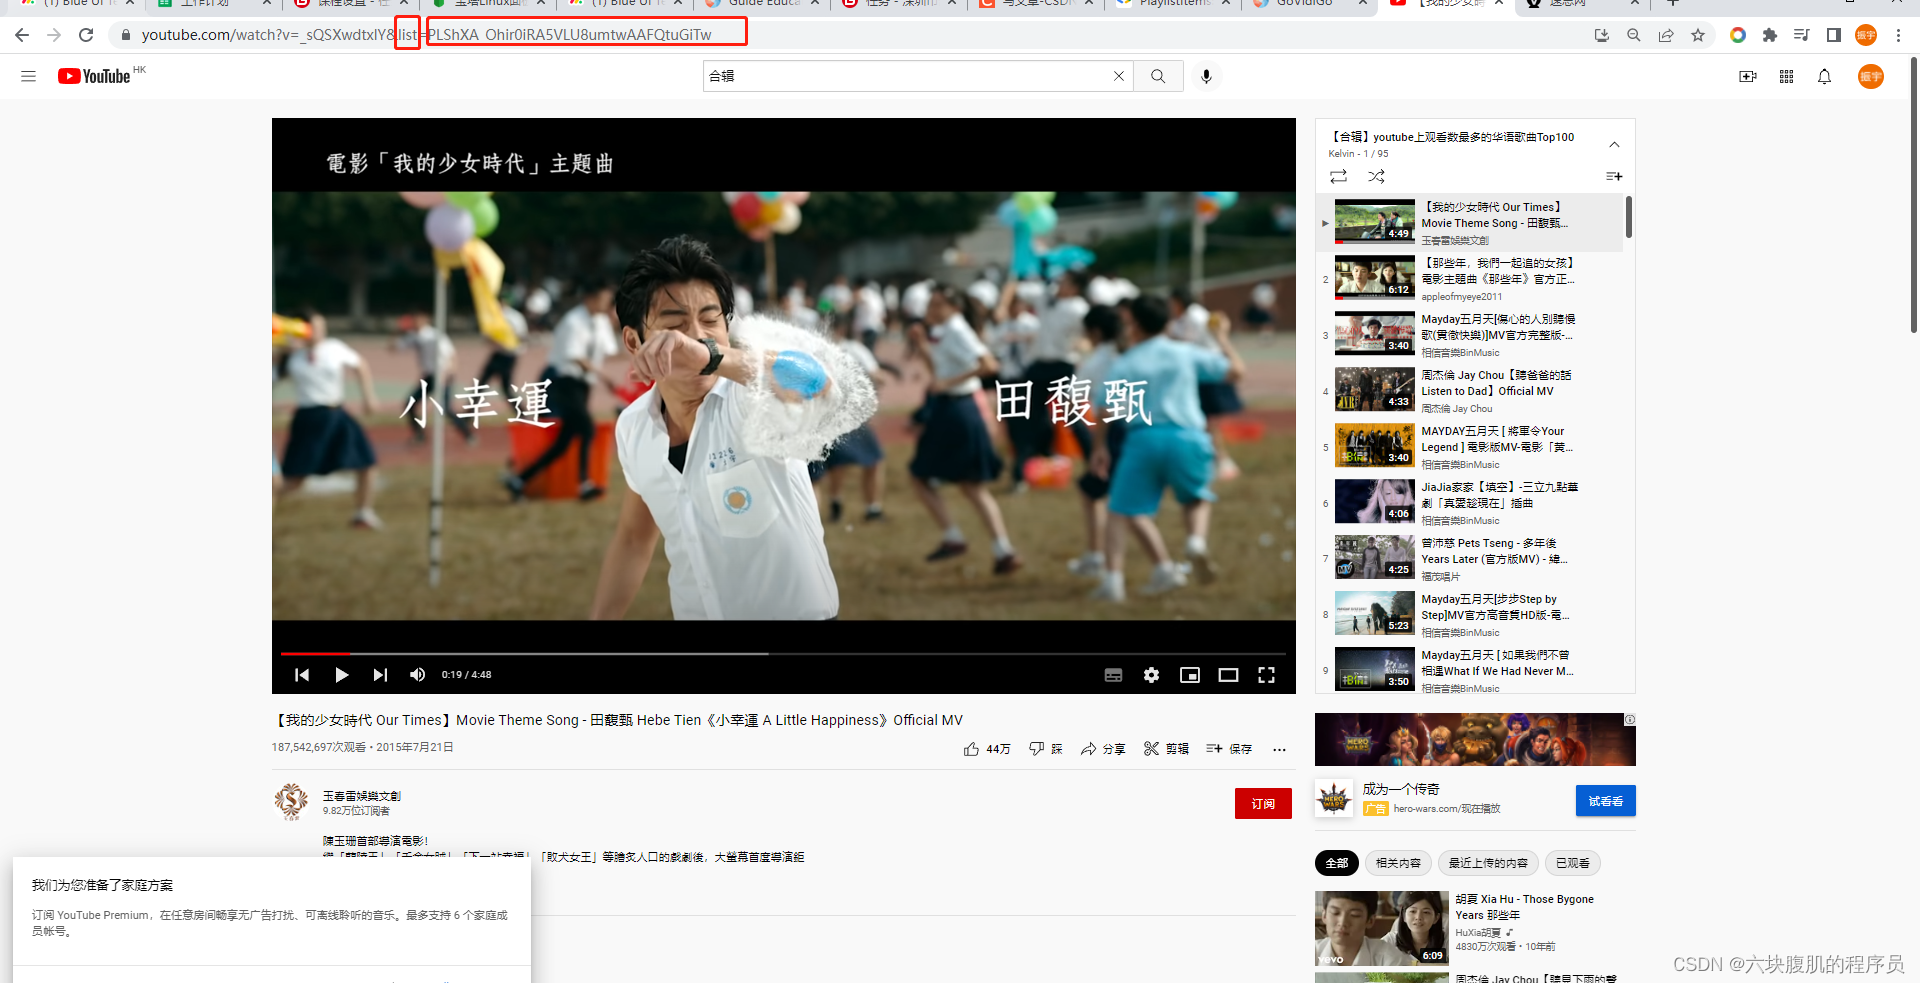This screenshot has height=983, width=1920.
Task: Open notifications bell
Action: [1824, 76]
